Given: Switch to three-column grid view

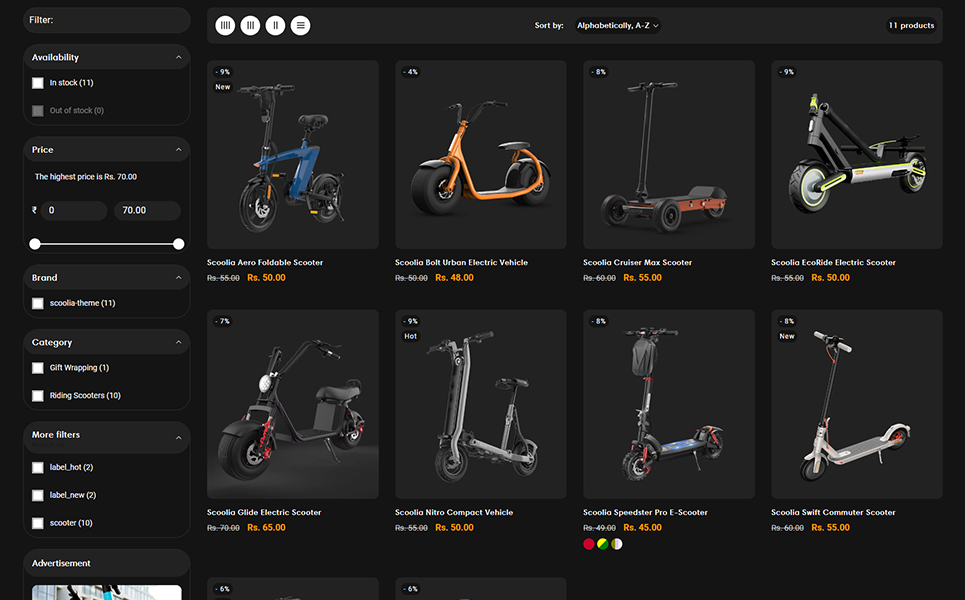Looking at the screenshot, I should pyautogui.click(x=250, y=25).
